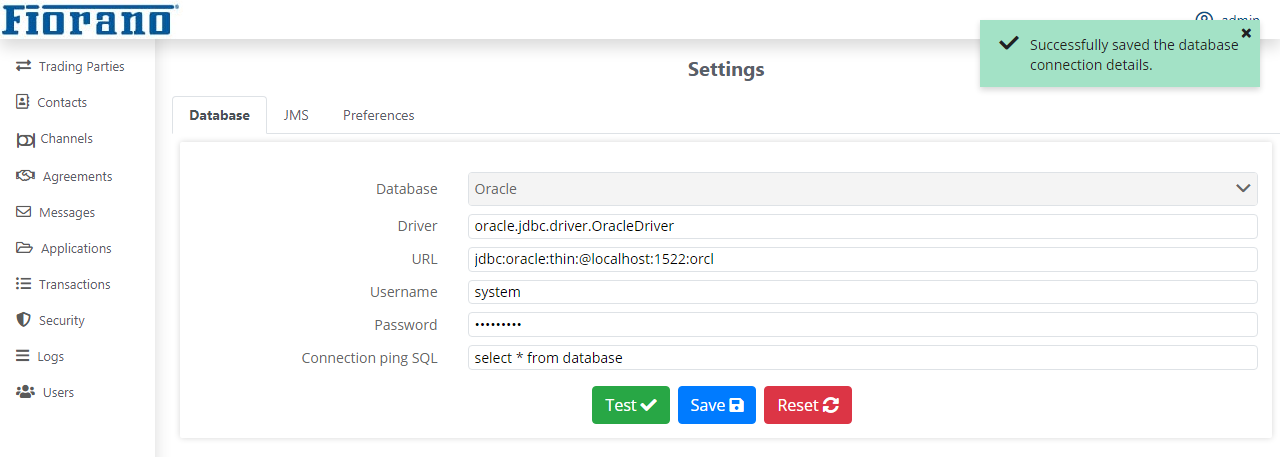
Task: Open Contacts via its address book icon
Action: coord(23,102)
